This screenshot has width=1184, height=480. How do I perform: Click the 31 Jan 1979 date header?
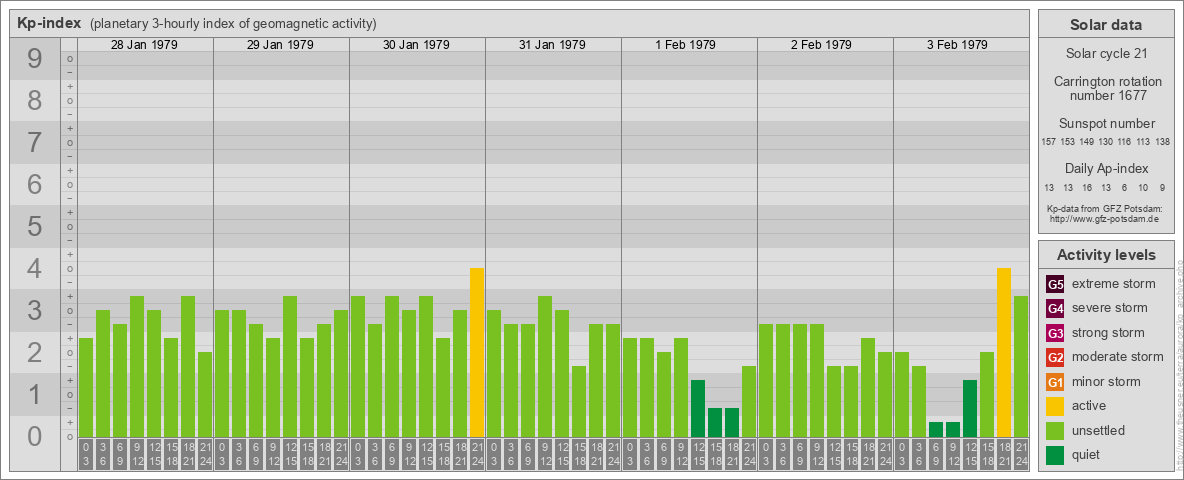click(552, 45)
